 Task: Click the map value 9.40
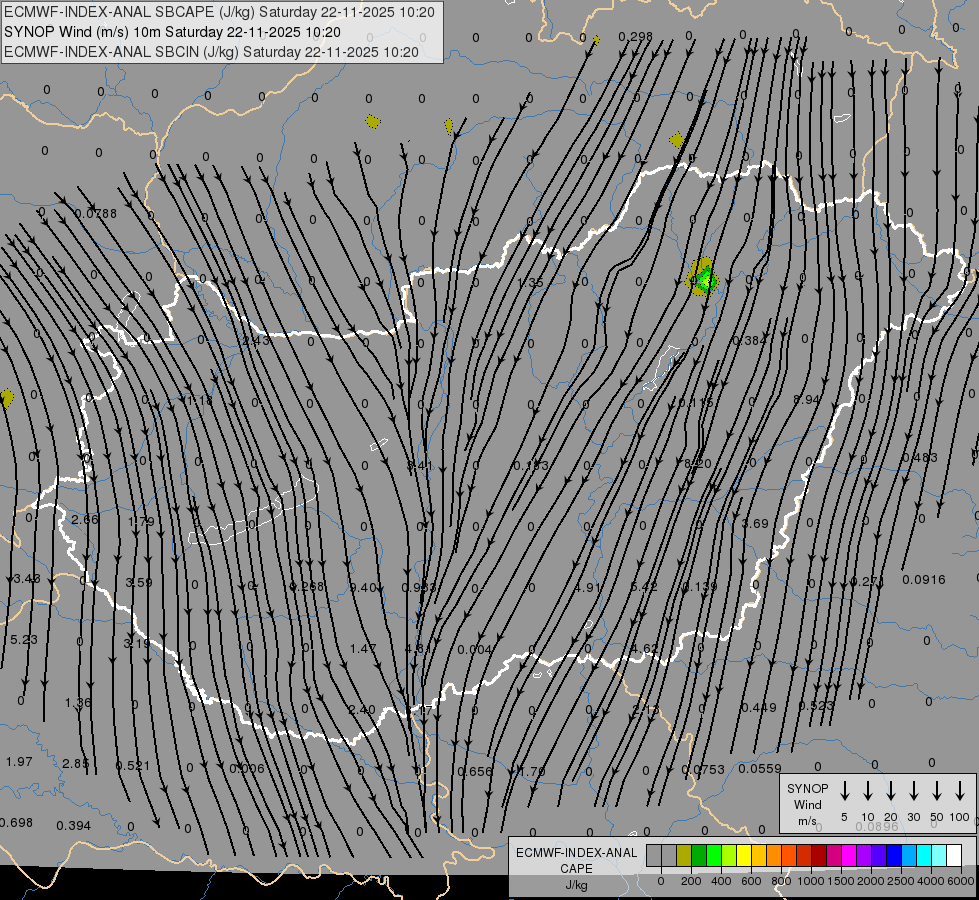[x=363, y=587]
